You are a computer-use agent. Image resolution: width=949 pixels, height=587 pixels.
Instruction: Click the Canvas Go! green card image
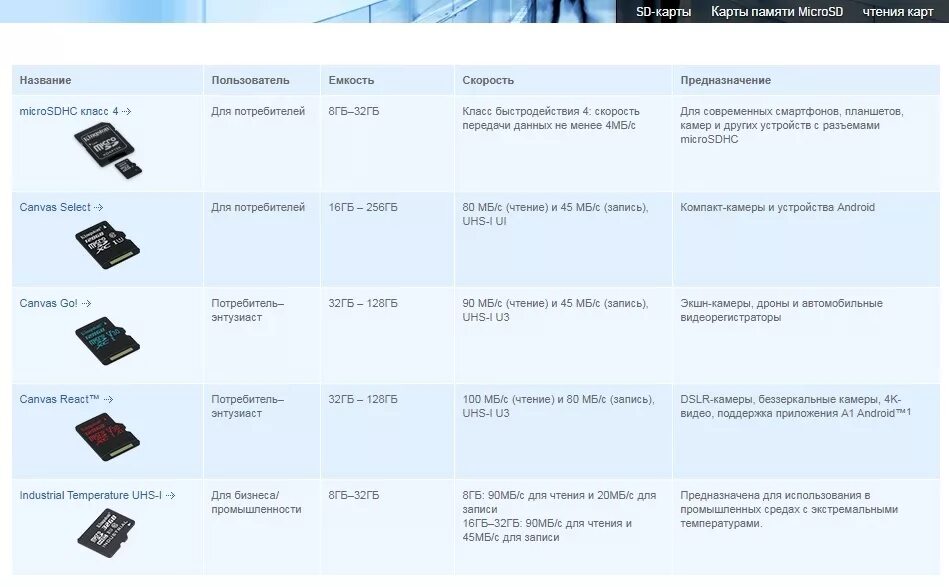click(x=107, y=341)
